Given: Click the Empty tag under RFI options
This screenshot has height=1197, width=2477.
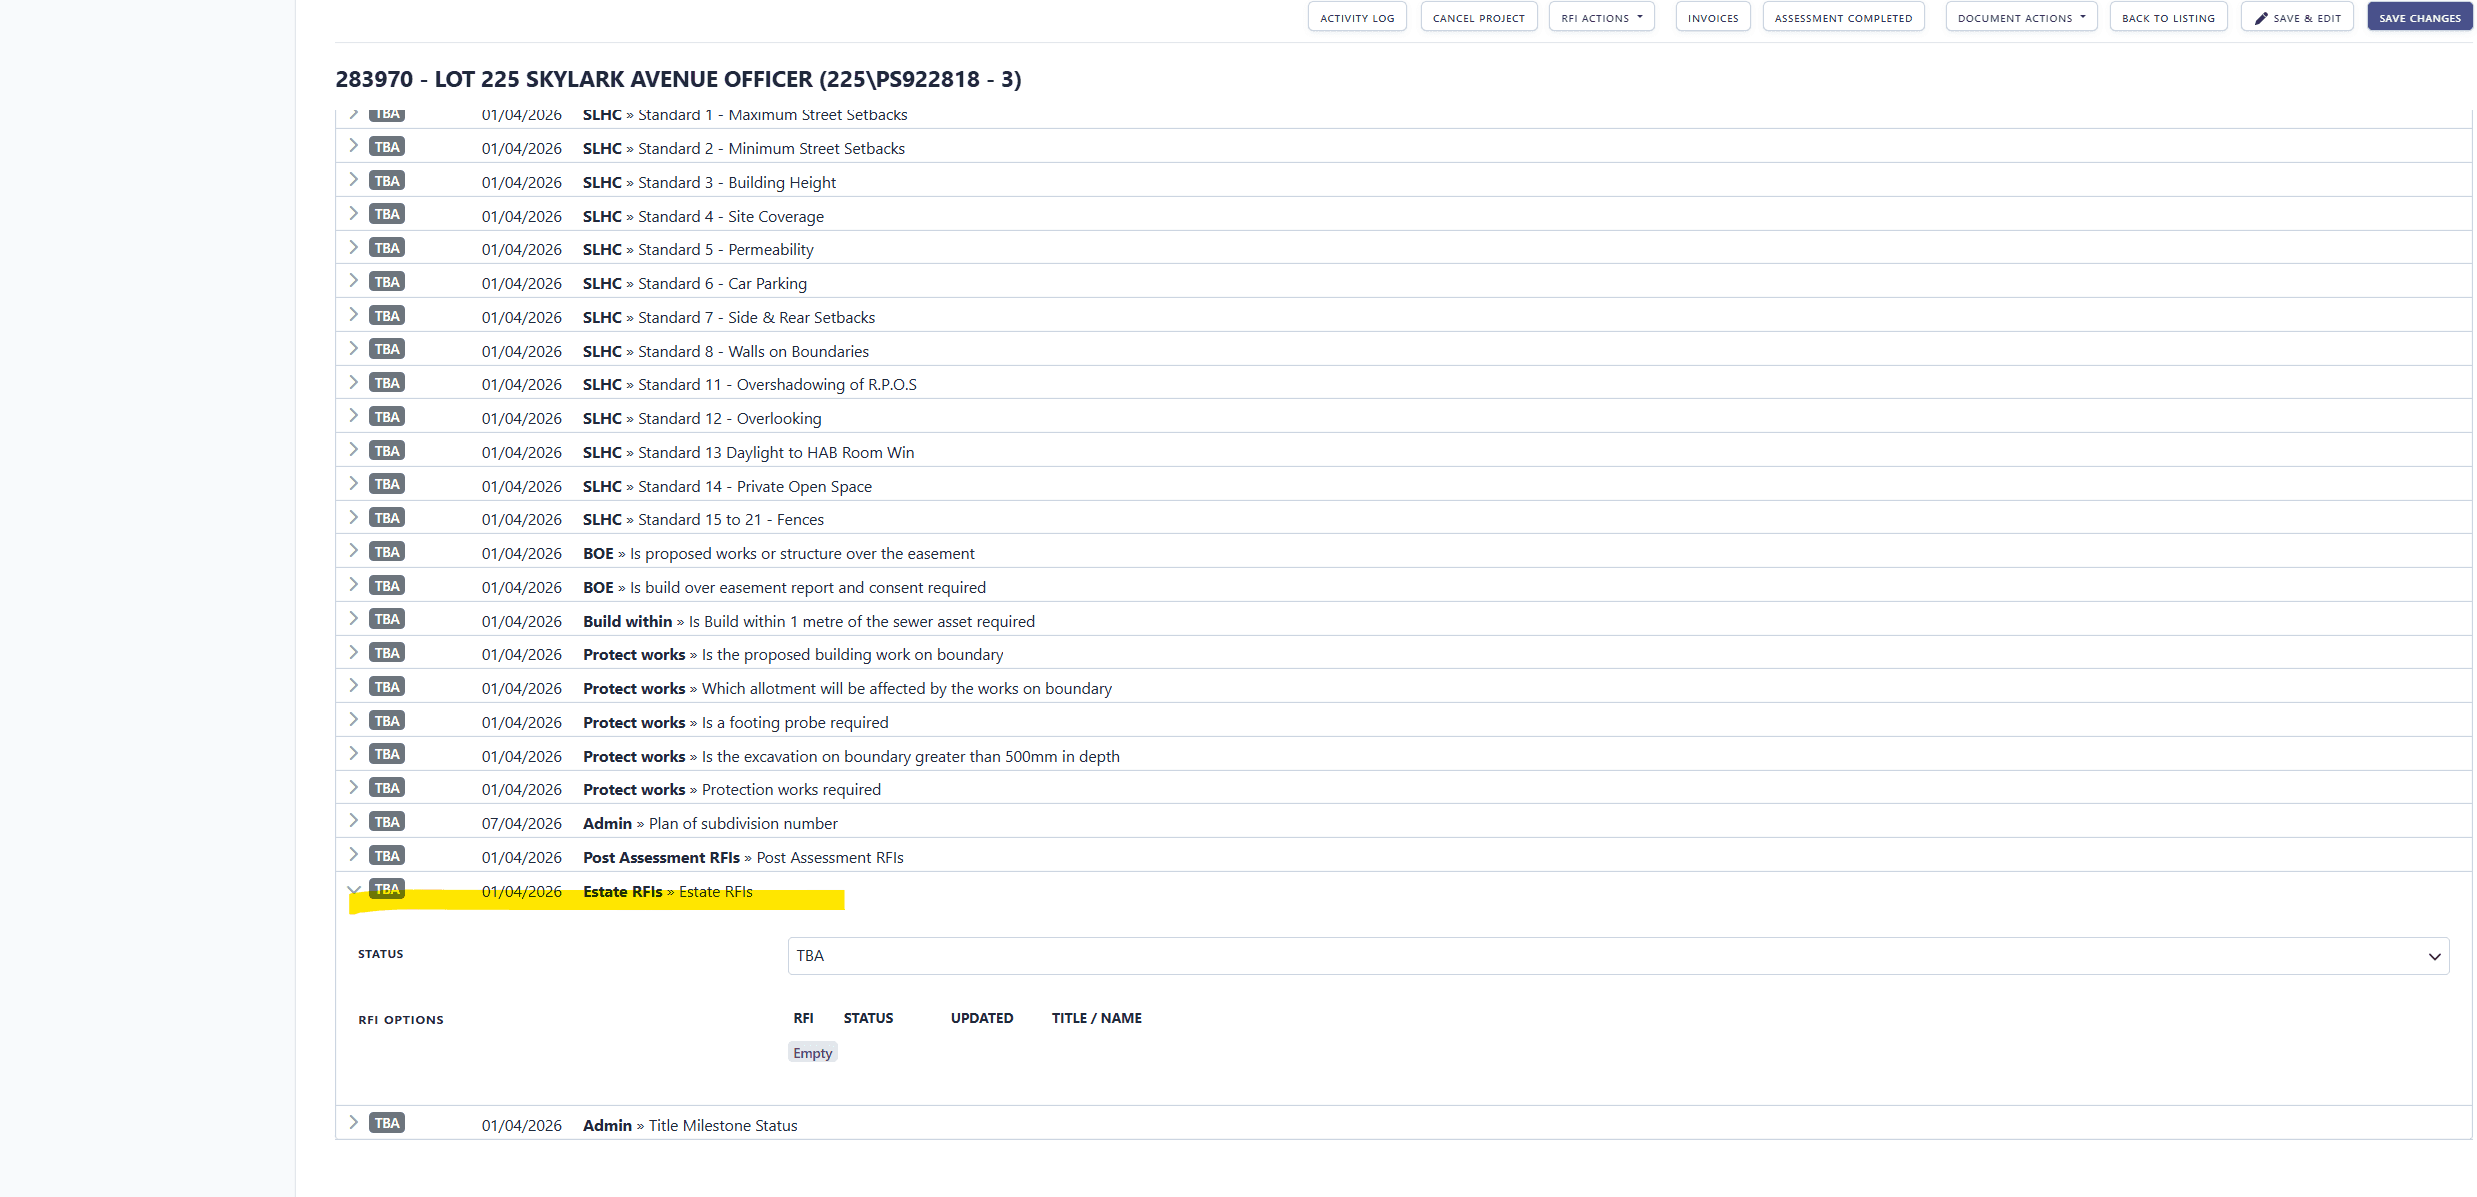Looking at the screenshot, I should pyautogui.click(x=812, y=1053).
